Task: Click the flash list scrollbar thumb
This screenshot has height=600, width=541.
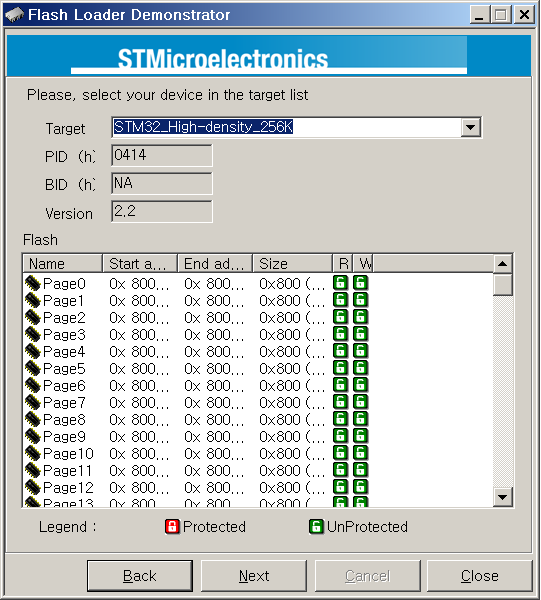Action: [503, 284]
